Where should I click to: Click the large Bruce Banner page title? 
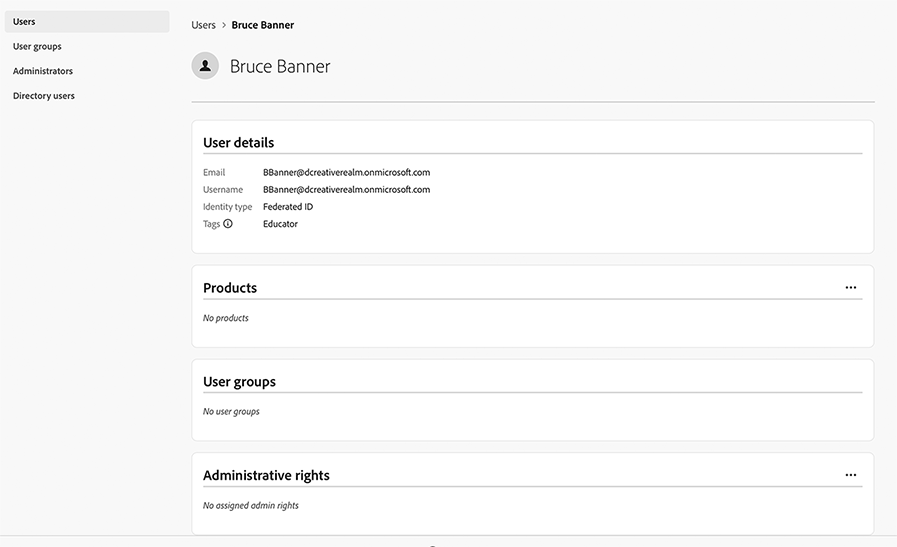coord(280,67)
